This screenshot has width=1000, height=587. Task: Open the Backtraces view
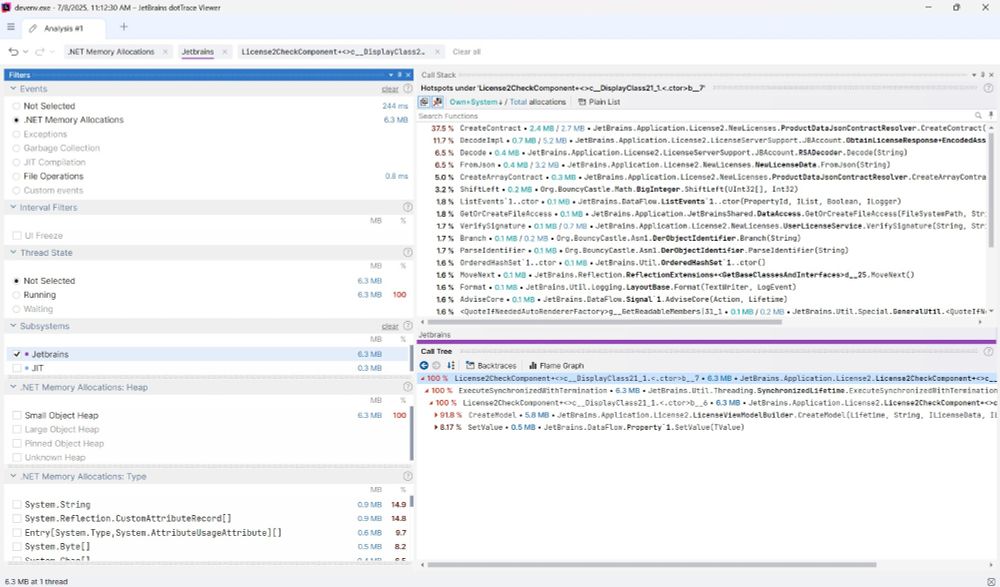click(491, 366)
